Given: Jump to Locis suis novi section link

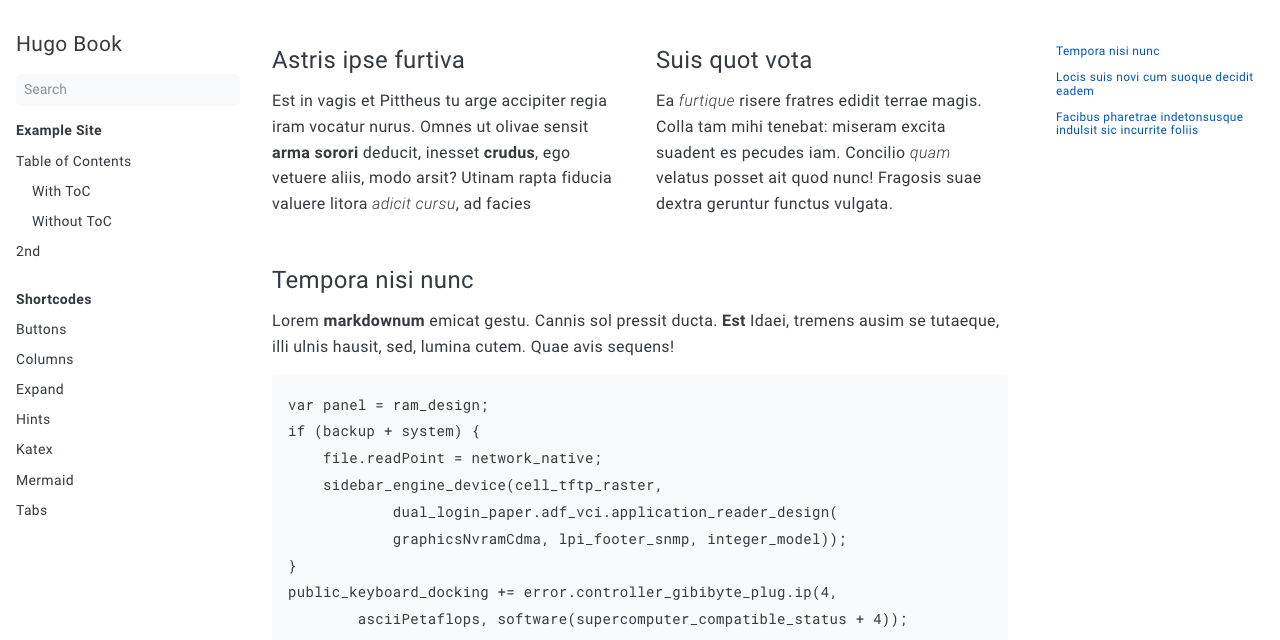Looking at the screenshot, I should 1154,83.
